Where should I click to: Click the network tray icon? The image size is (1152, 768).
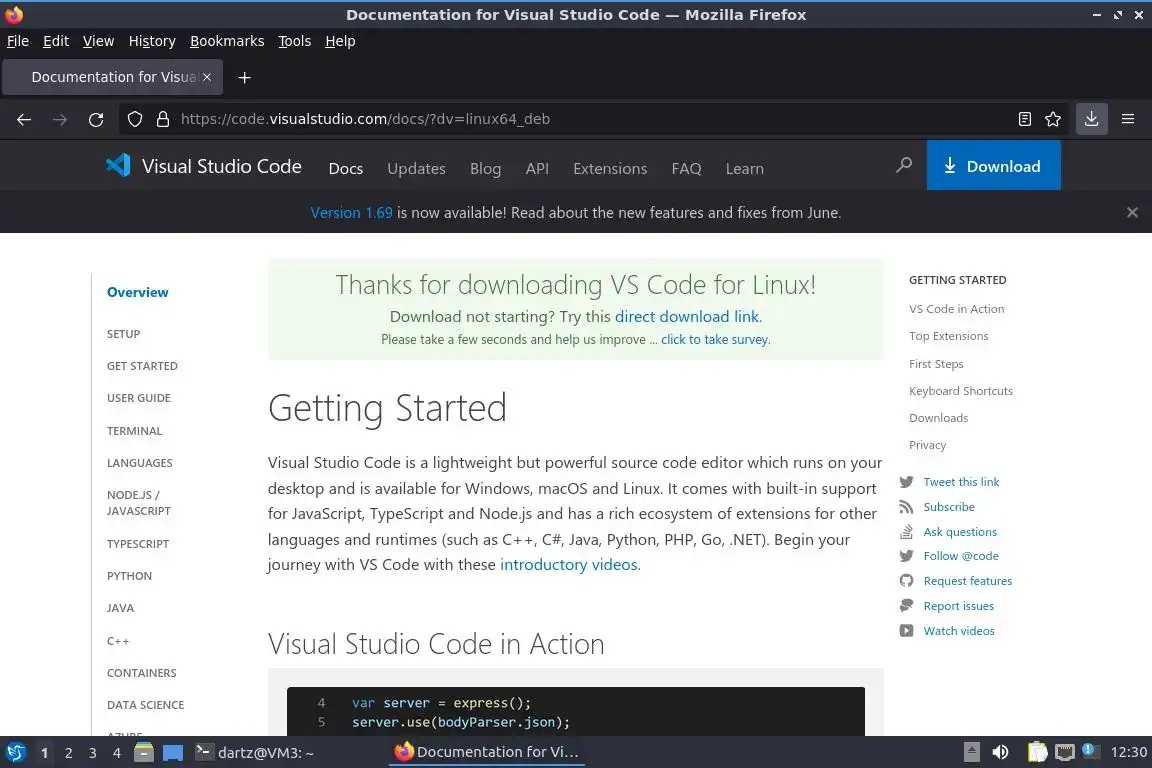tap(1065, 752)
